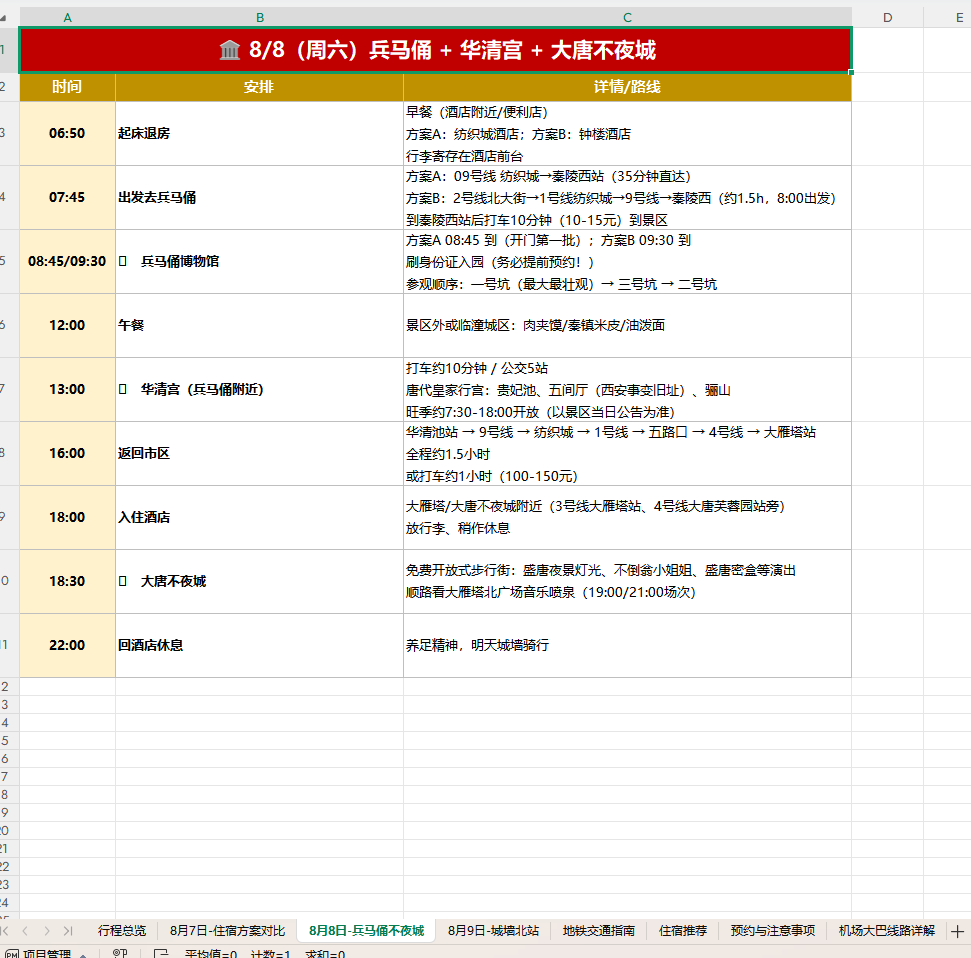
Task: Select the 方案A：09号线 纺织城→秦陵西站 details cell
Action: [627, 198]
